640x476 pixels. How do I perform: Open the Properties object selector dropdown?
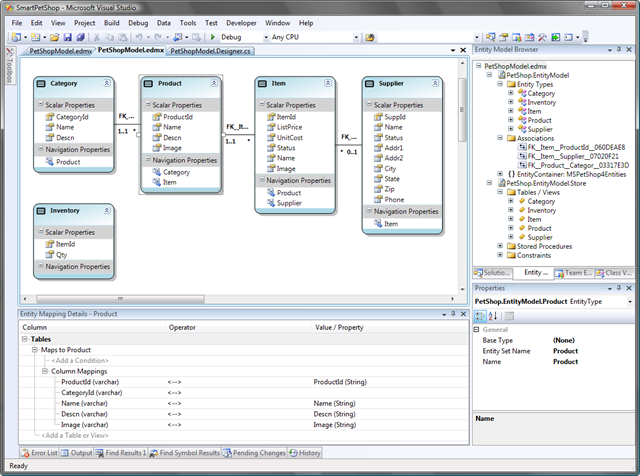point(630,302)
